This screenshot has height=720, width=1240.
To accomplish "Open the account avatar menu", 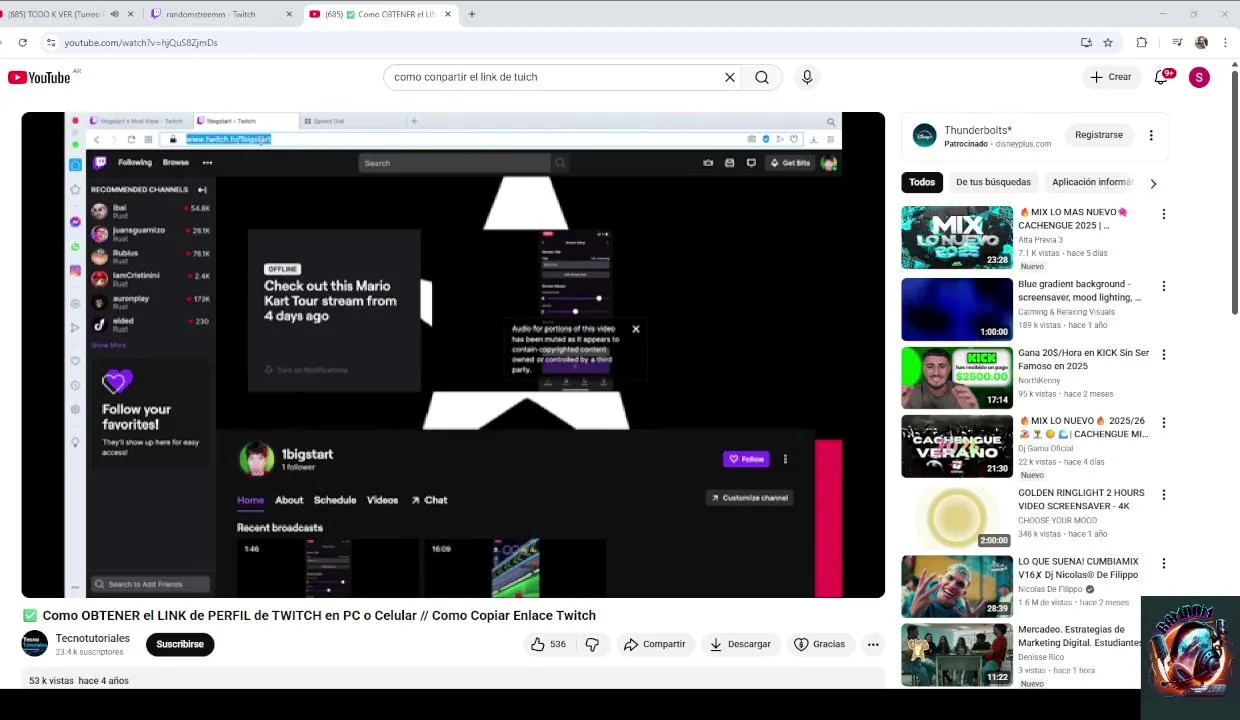I will tap(1199, 77).
